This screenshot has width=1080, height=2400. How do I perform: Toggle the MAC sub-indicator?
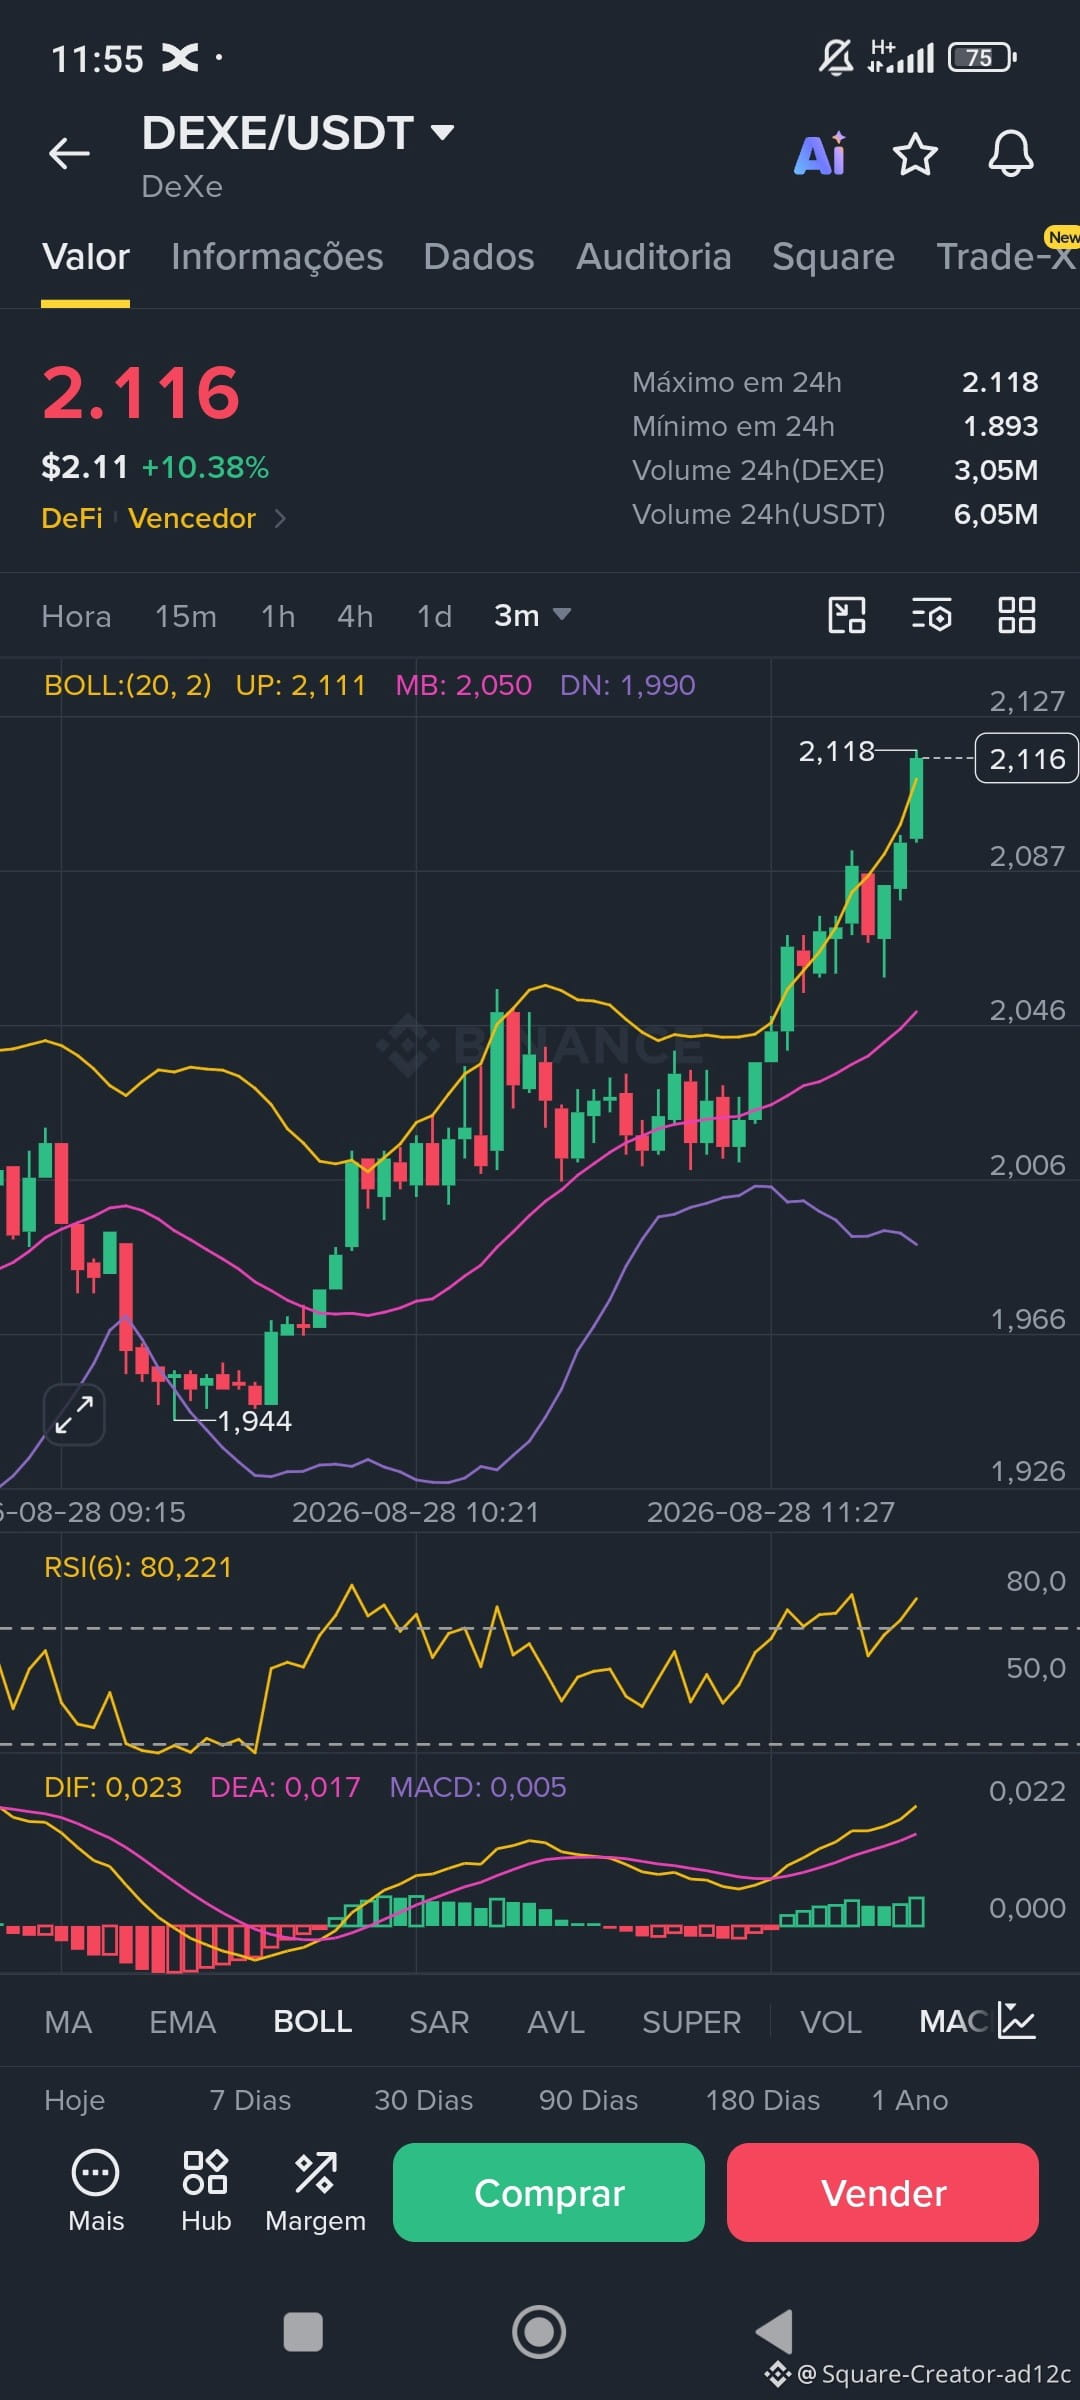tap(954, 2022)
